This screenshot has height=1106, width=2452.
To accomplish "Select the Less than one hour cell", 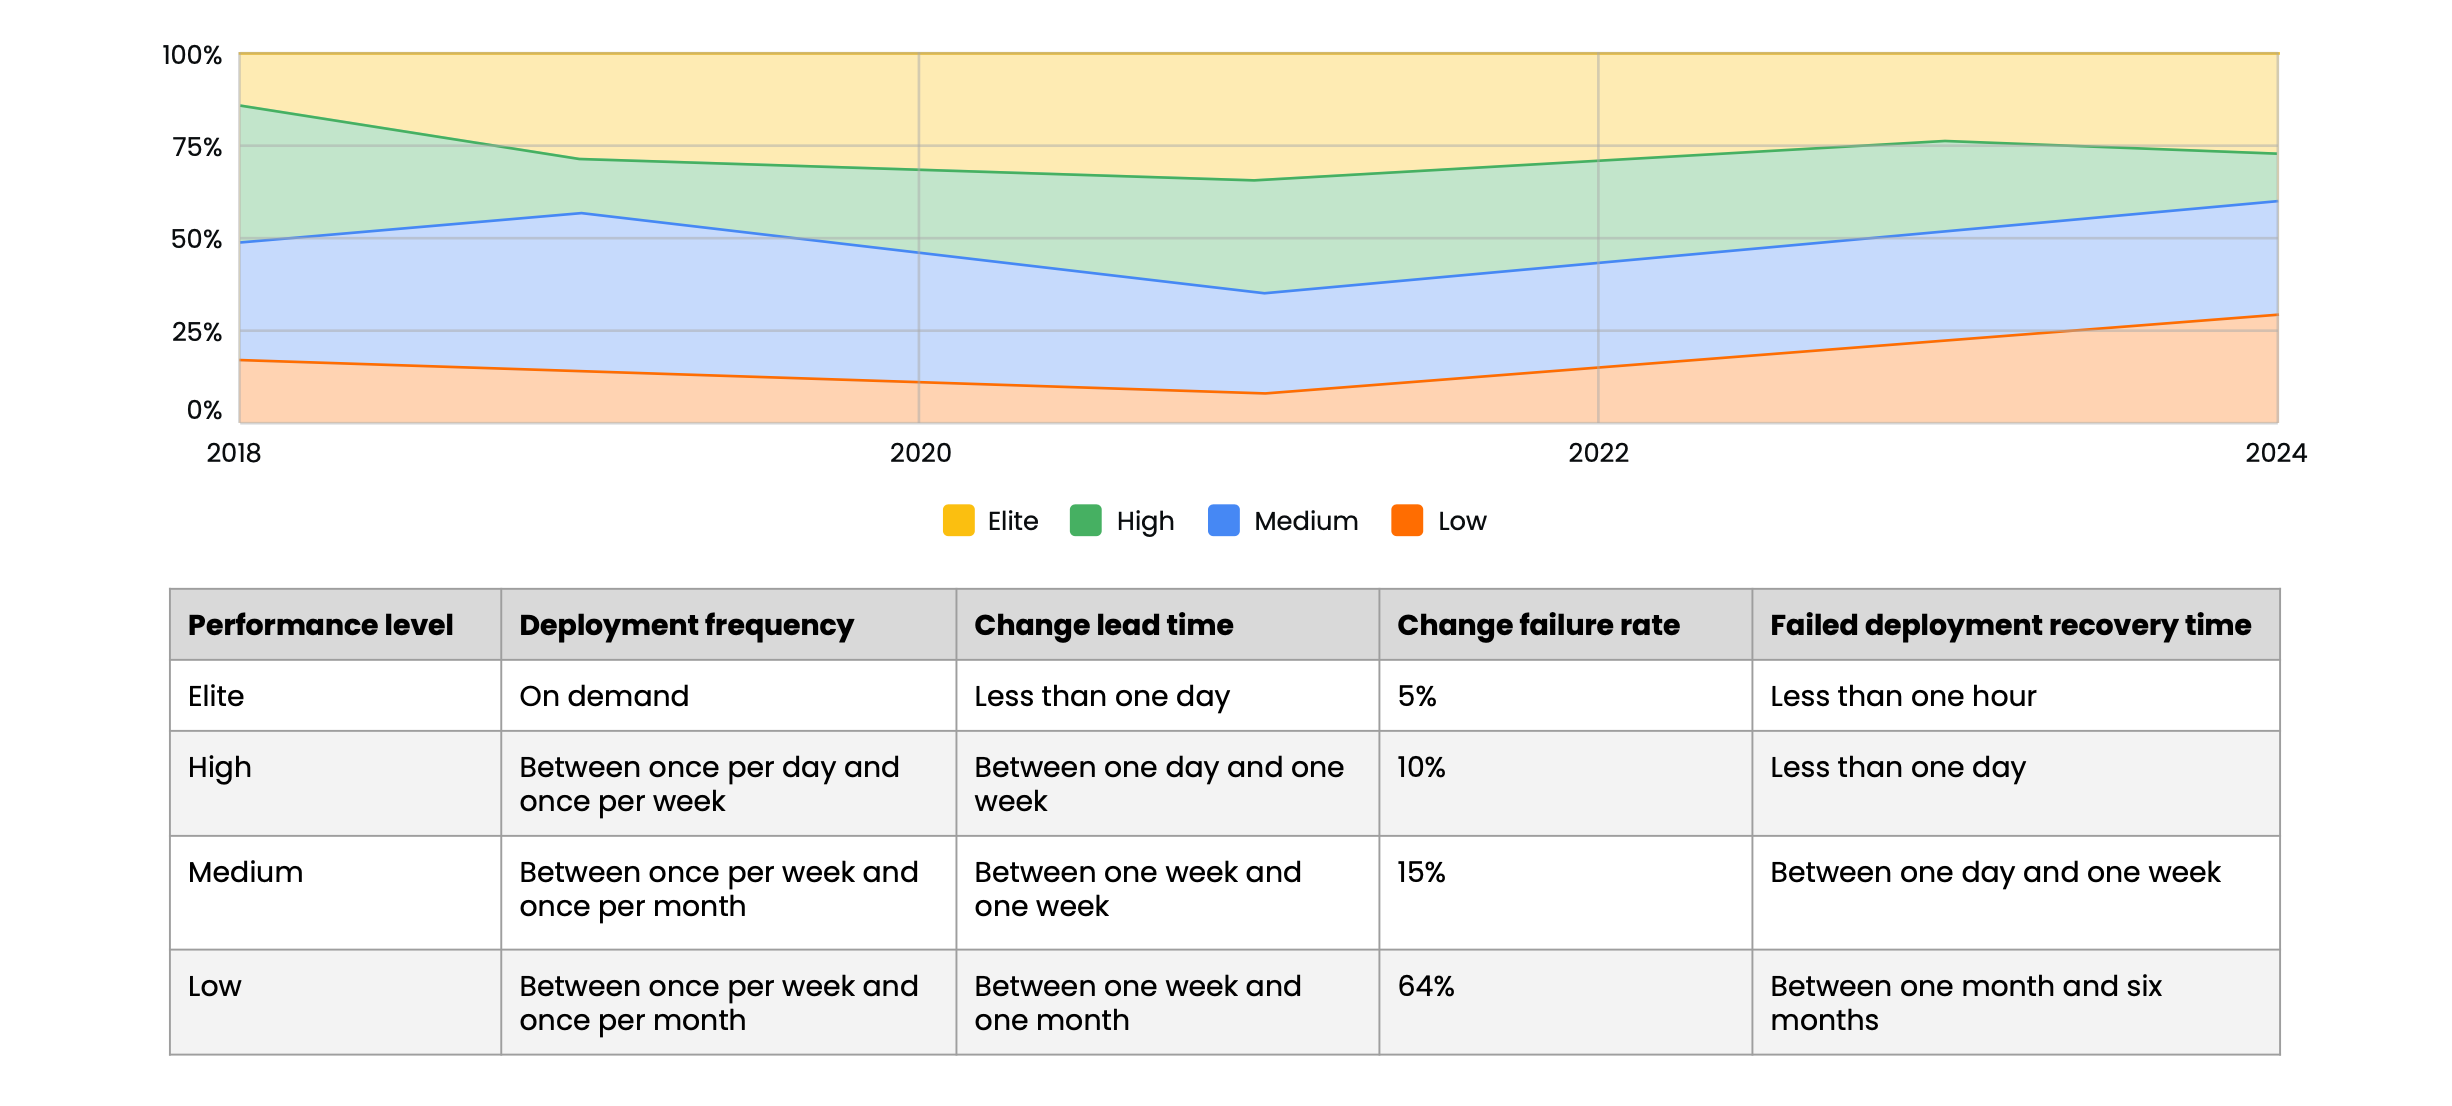I will tap(1903, 696).
